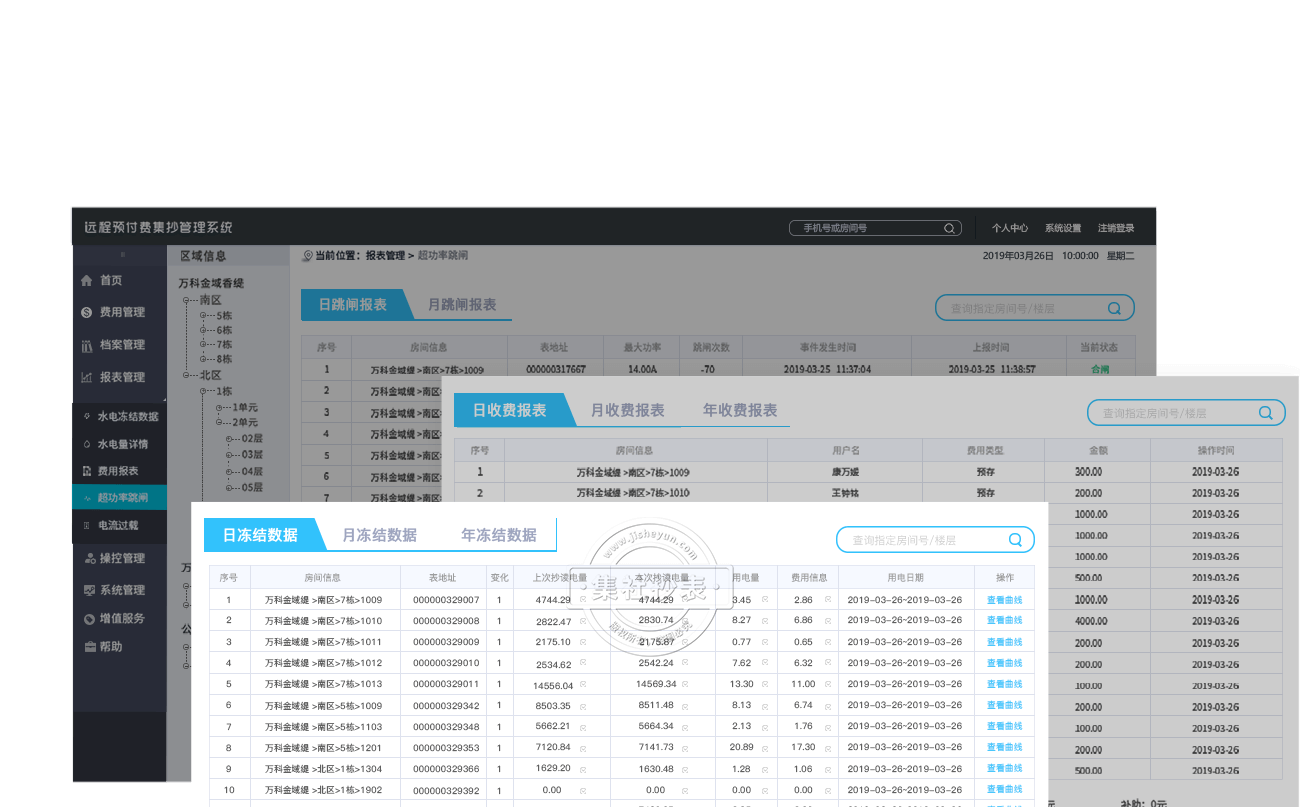Click the chart icon for 报表管理

click(x=87, y=377)
